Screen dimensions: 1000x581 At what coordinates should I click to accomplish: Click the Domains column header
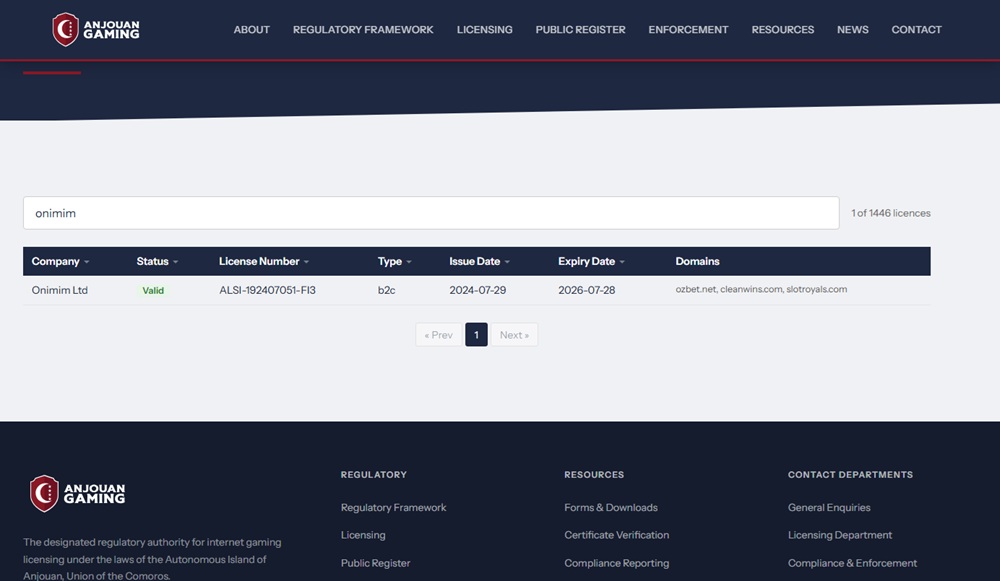[697, 261]
